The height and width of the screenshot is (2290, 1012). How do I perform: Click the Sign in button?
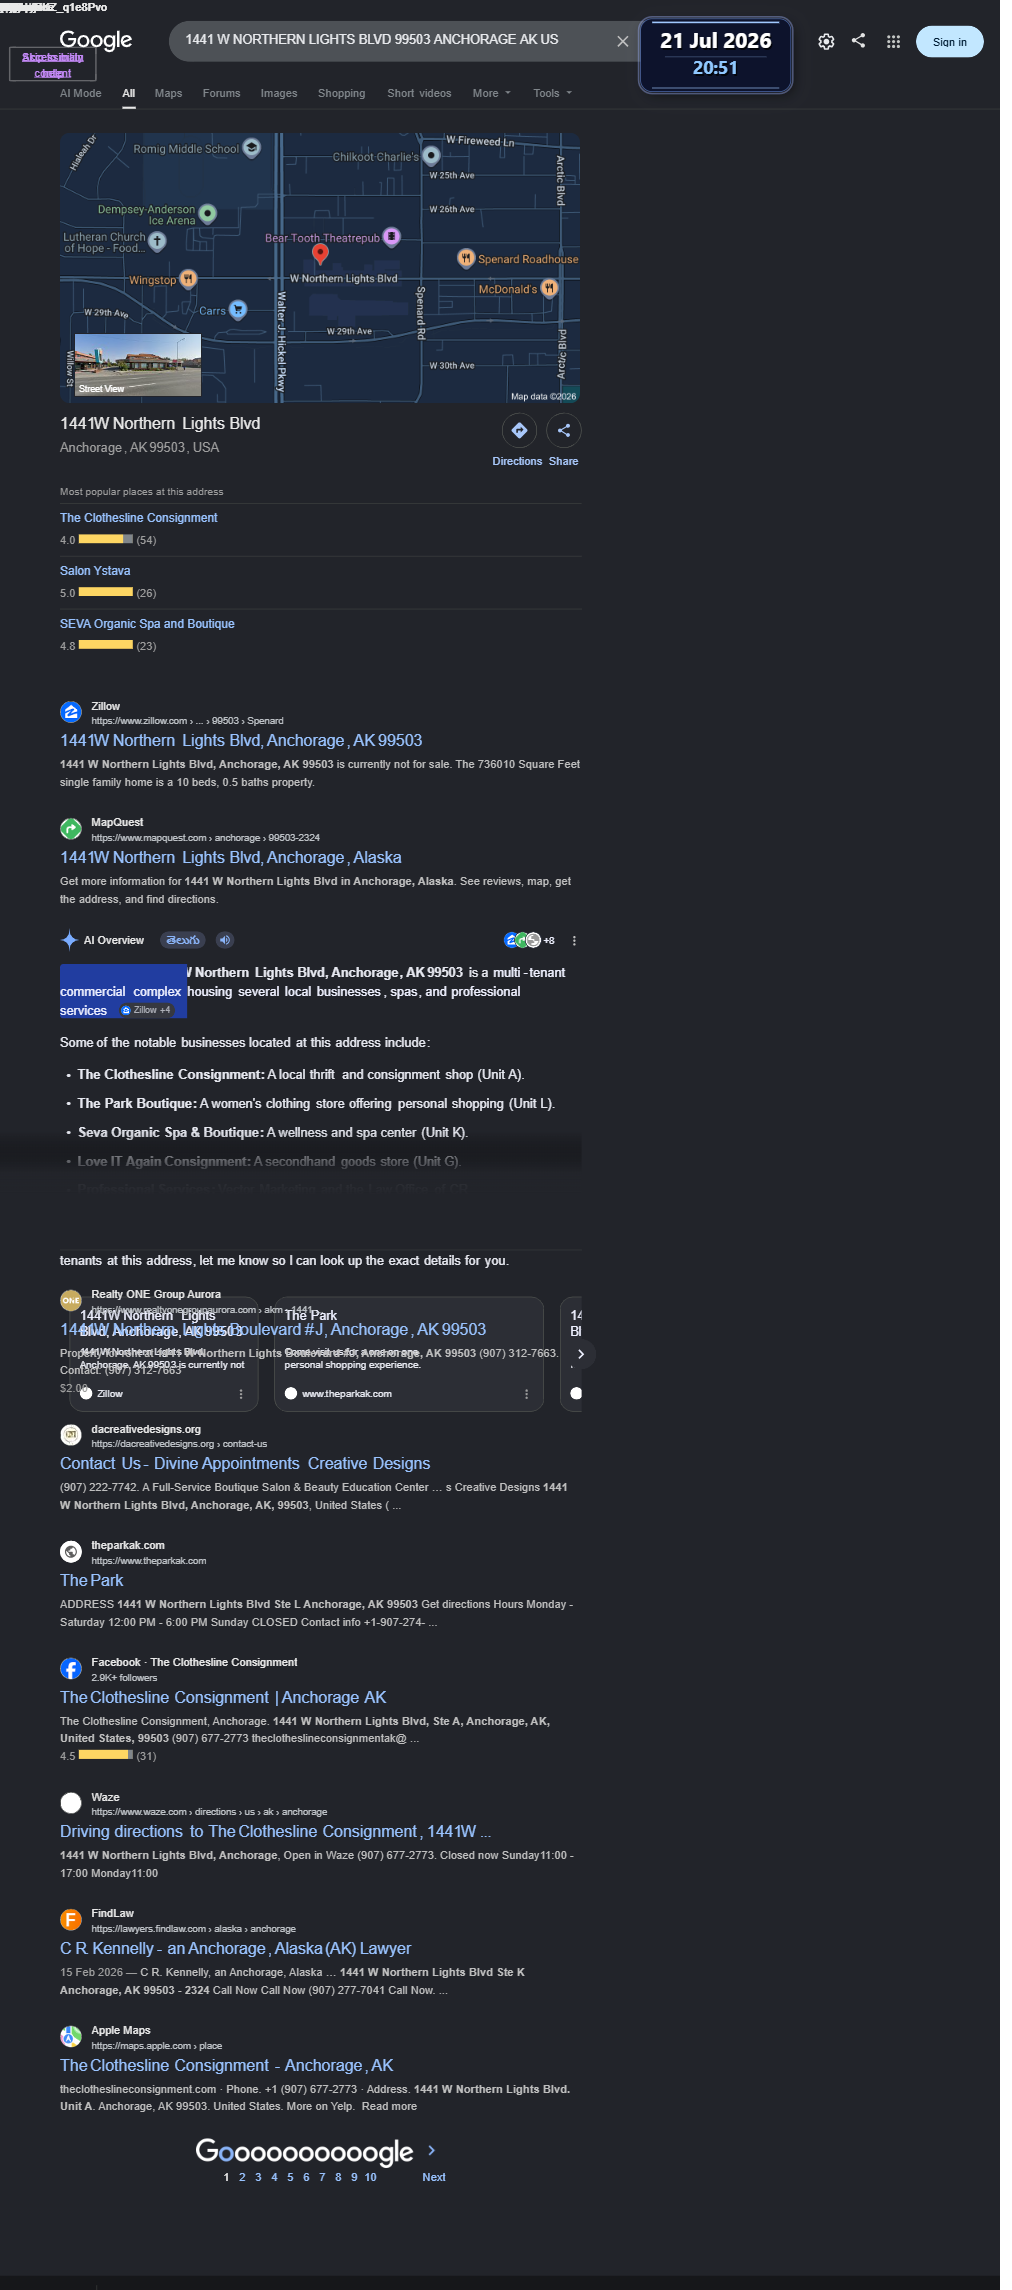pos(949,42)
